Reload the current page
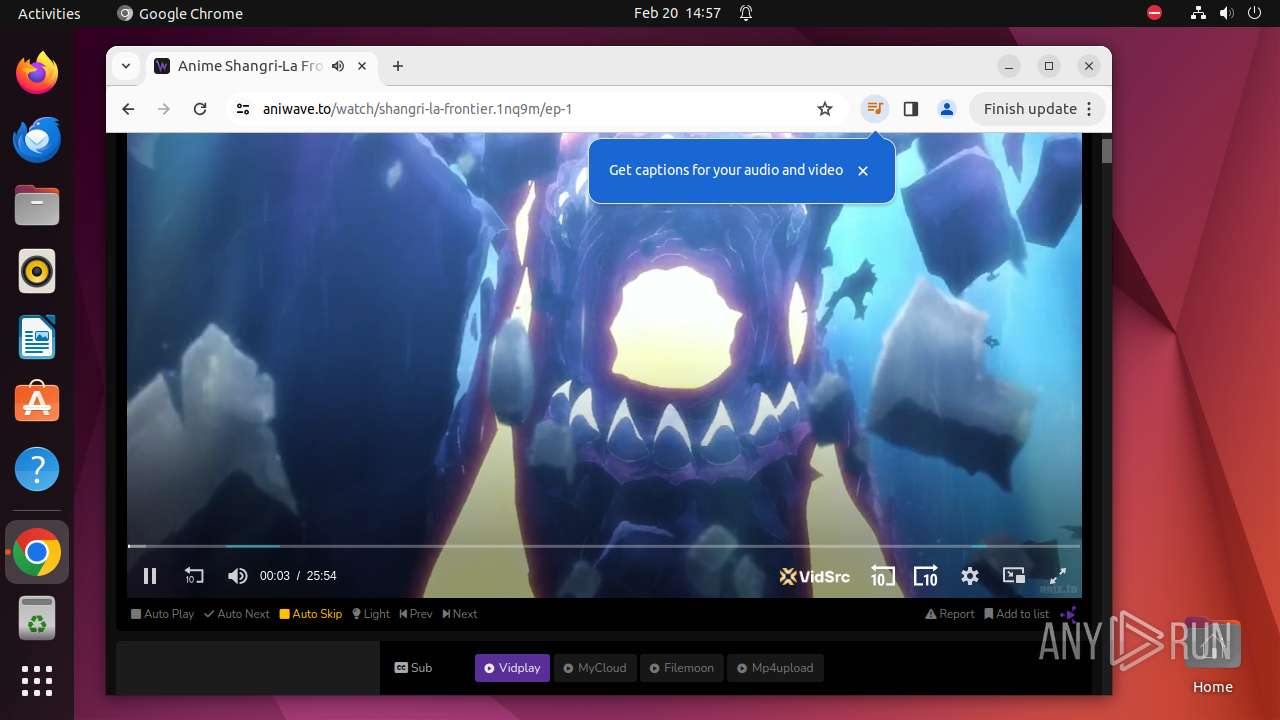This screenshot has height=720, width=1280. [x=200, y=109]
